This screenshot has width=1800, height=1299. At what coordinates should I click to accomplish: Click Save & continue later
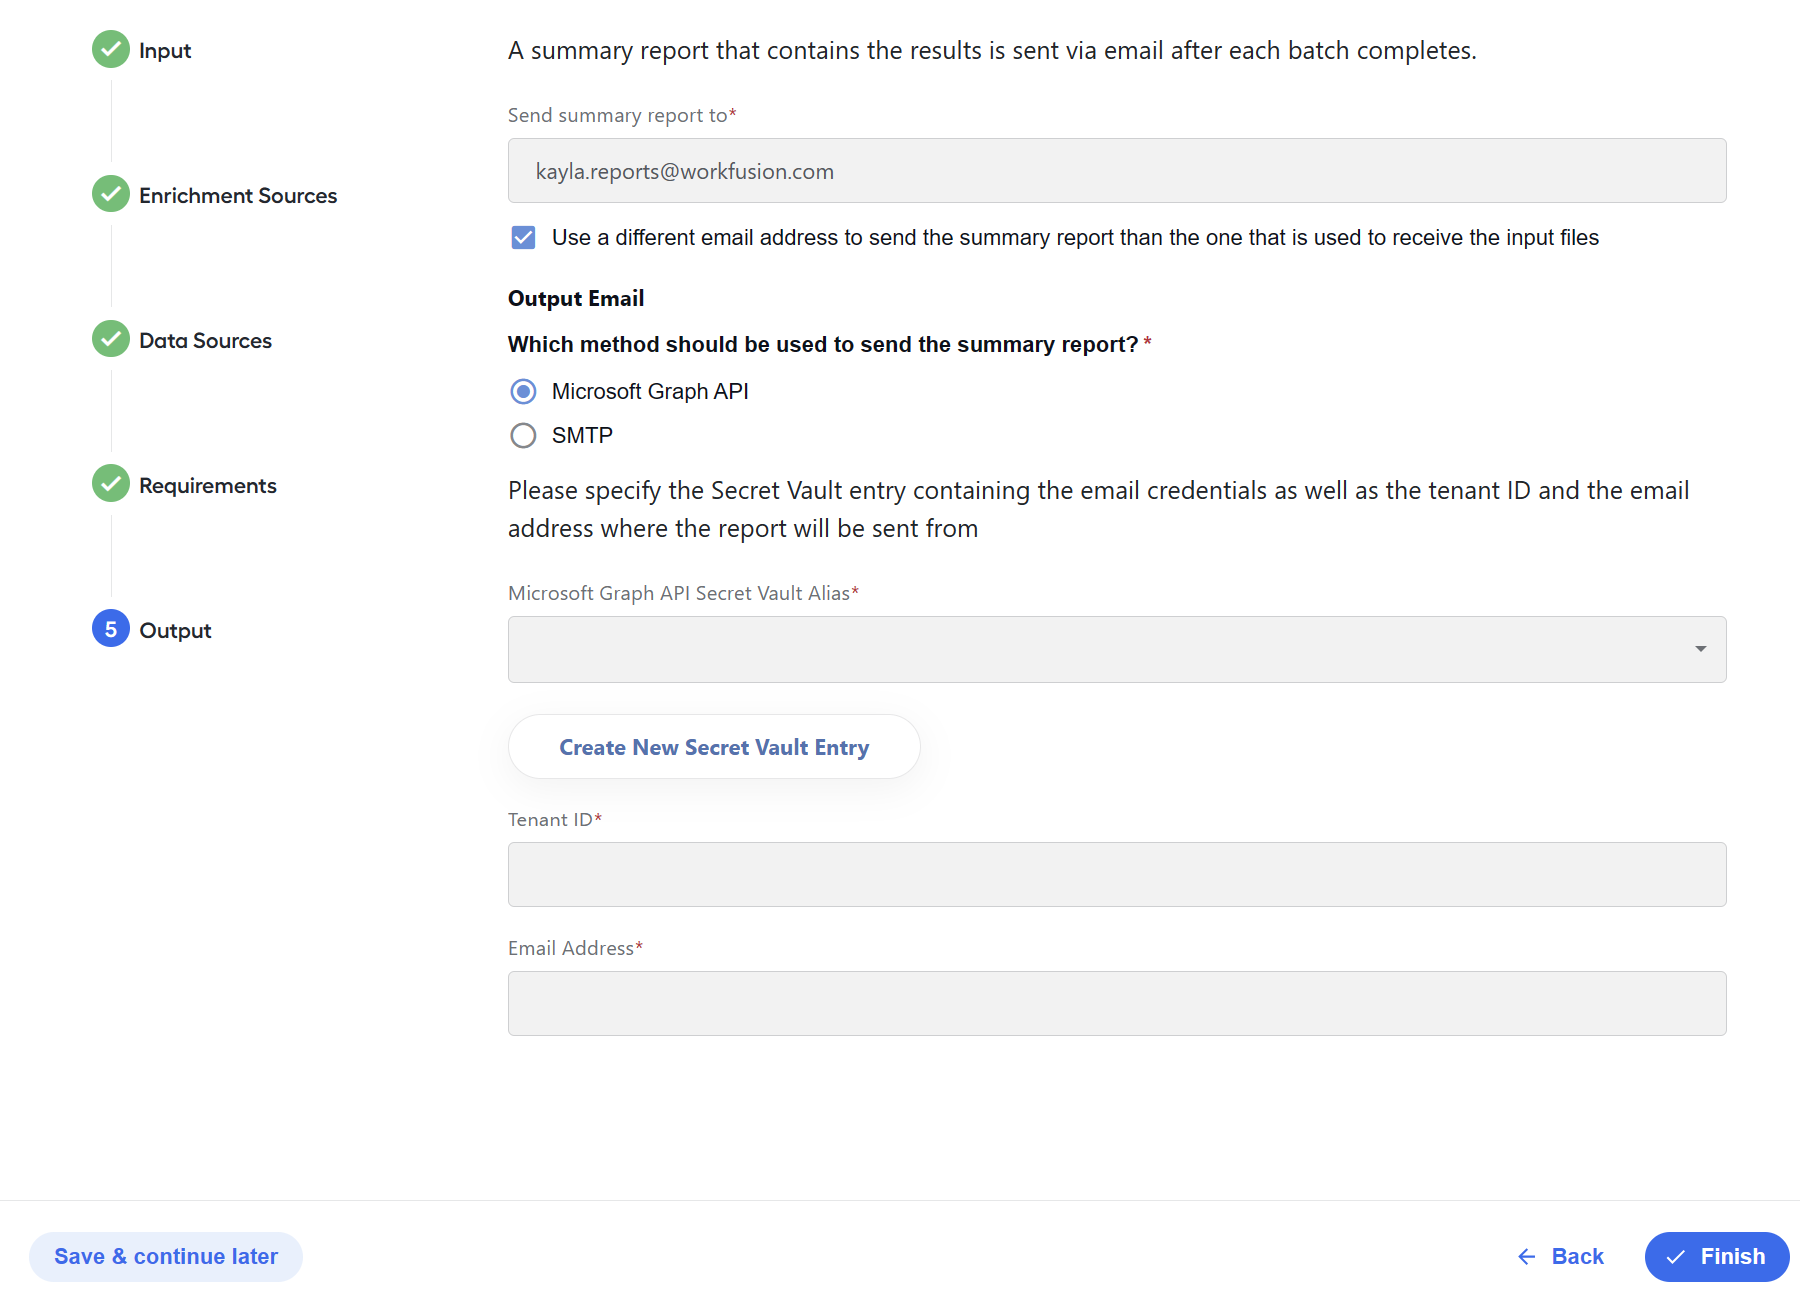pyautogui.click(x=166, y=1256)
